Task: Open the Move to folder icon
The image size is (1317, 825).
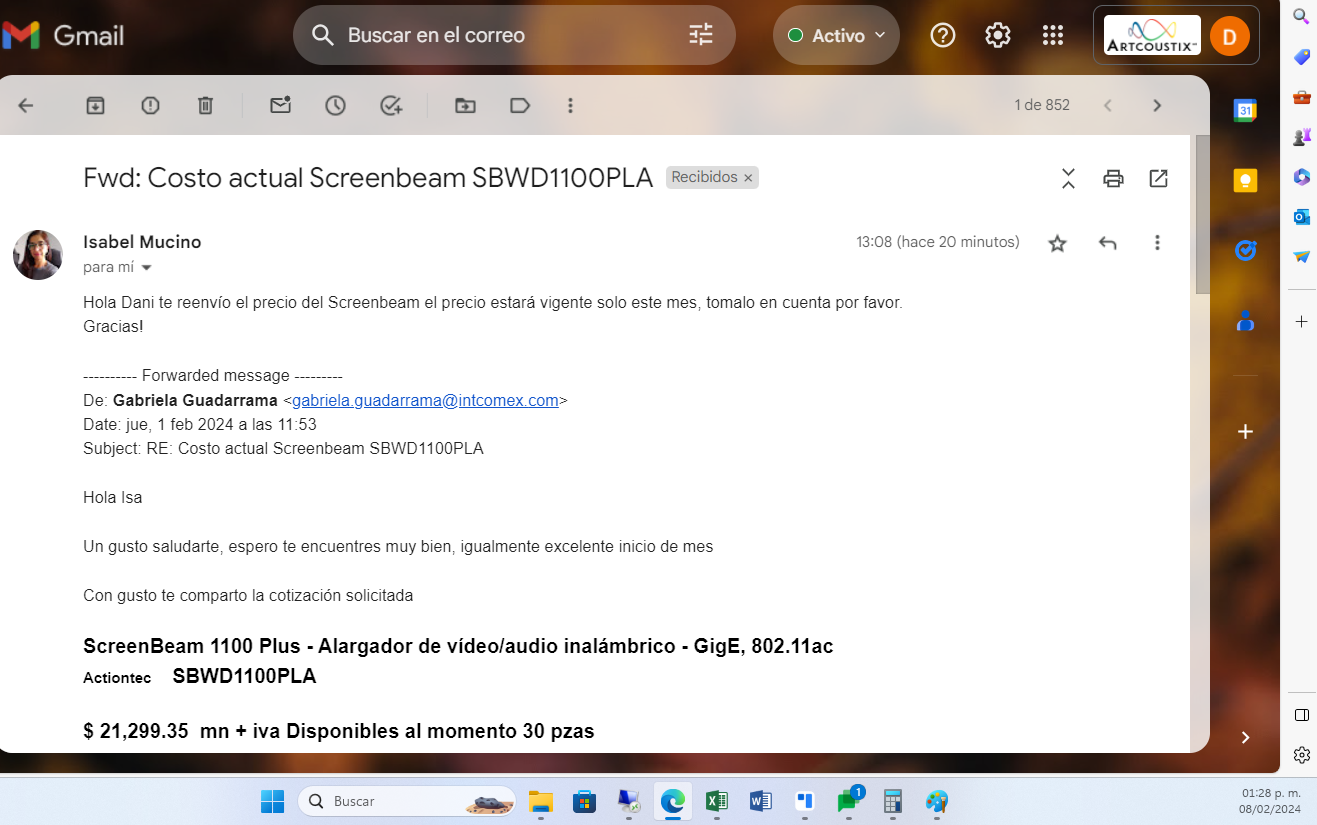Action: 465,105
